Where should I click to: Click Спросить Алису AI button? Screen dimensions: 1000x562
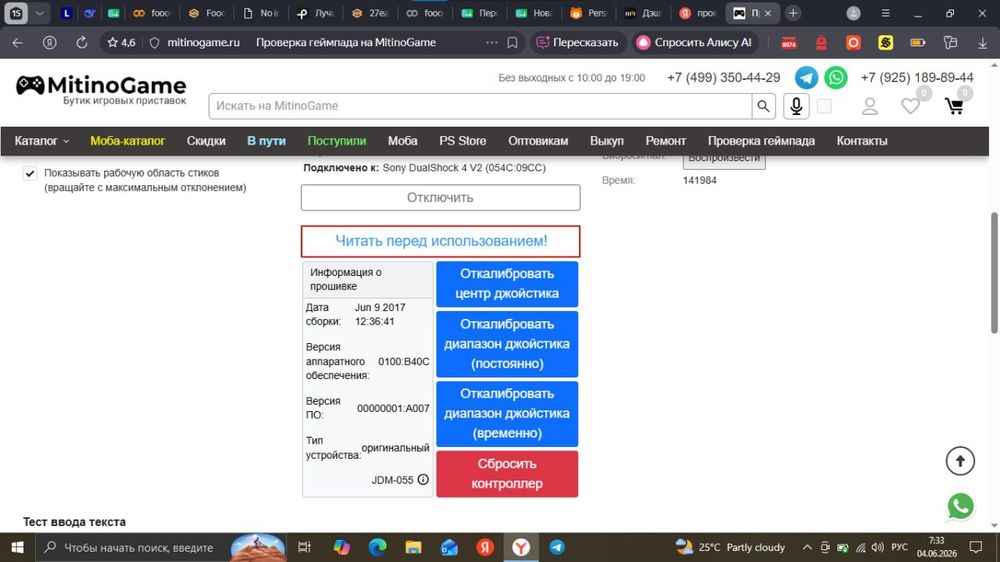tap(695, 43)
